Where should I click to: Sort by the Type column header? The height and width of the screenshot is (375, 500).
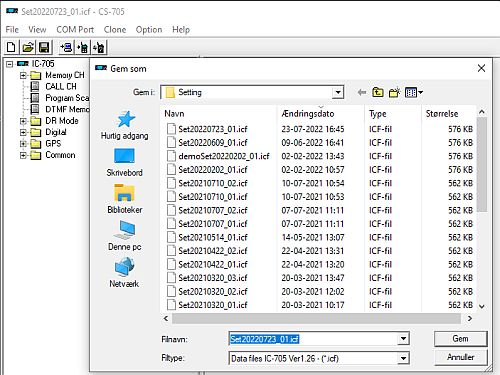393,114
